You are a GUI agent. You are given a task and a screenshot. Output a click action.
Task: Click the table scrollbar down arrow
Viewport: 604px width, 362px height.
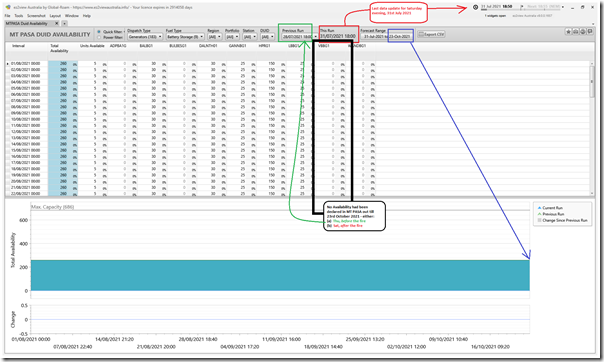pos(592,193)
